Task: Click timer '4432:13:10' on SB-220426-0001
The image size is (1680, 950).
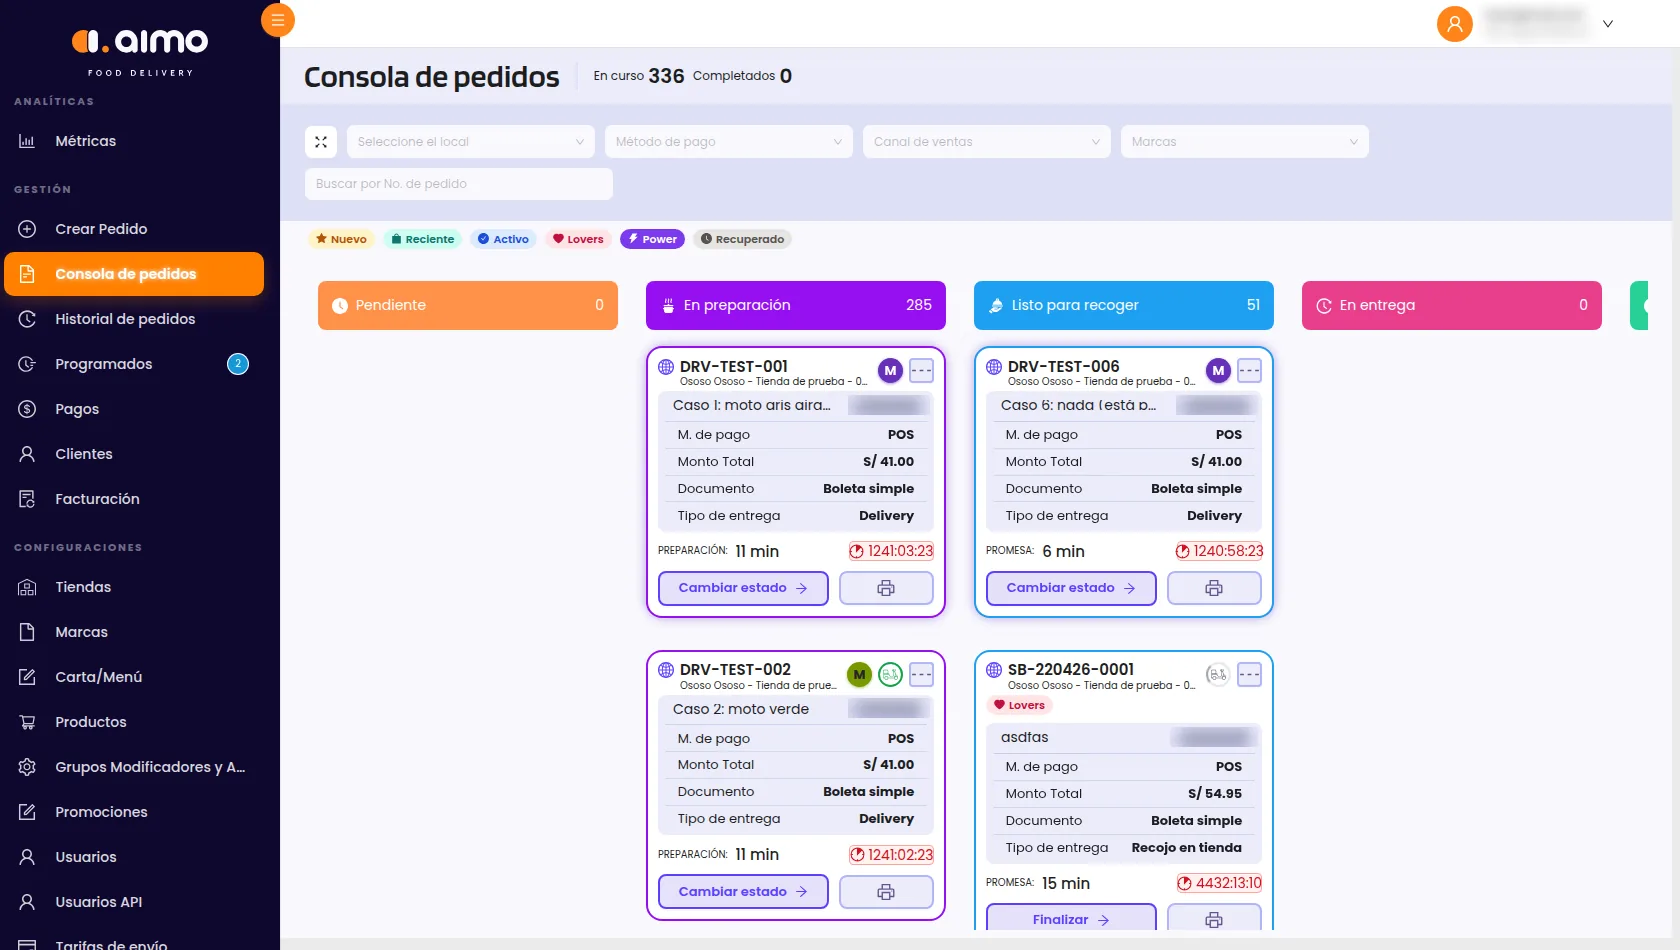Action: tap(1219, 883)
